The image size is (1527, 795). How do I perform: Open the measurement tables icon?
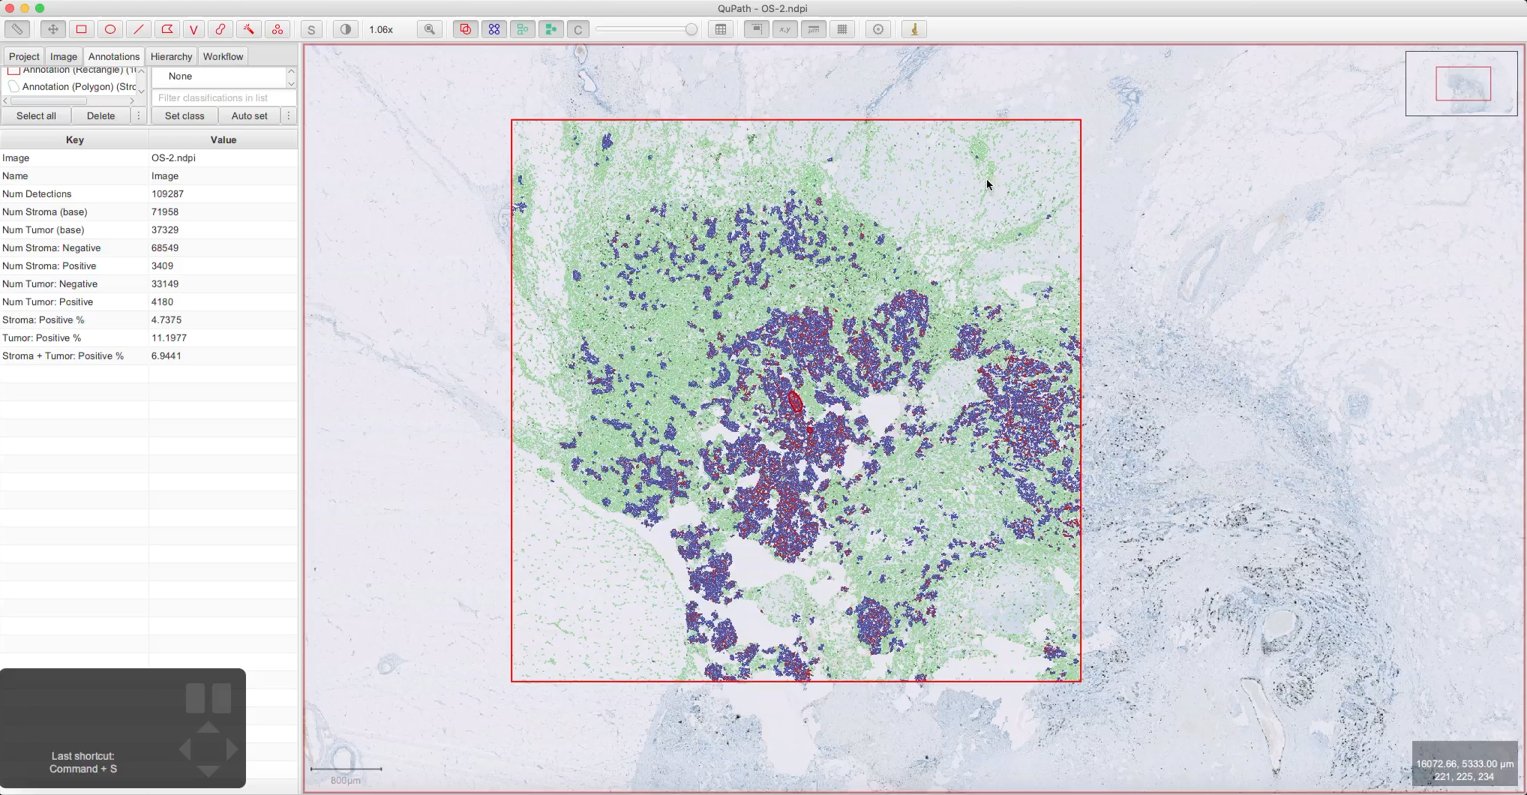click(720, 29)
